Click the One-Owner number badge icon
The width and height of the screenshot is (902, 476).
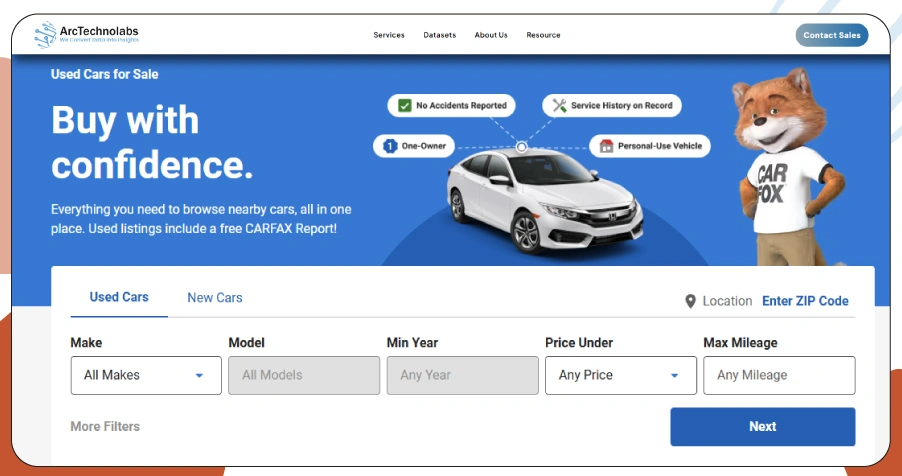pyautogui.click(x=390, y=146)
